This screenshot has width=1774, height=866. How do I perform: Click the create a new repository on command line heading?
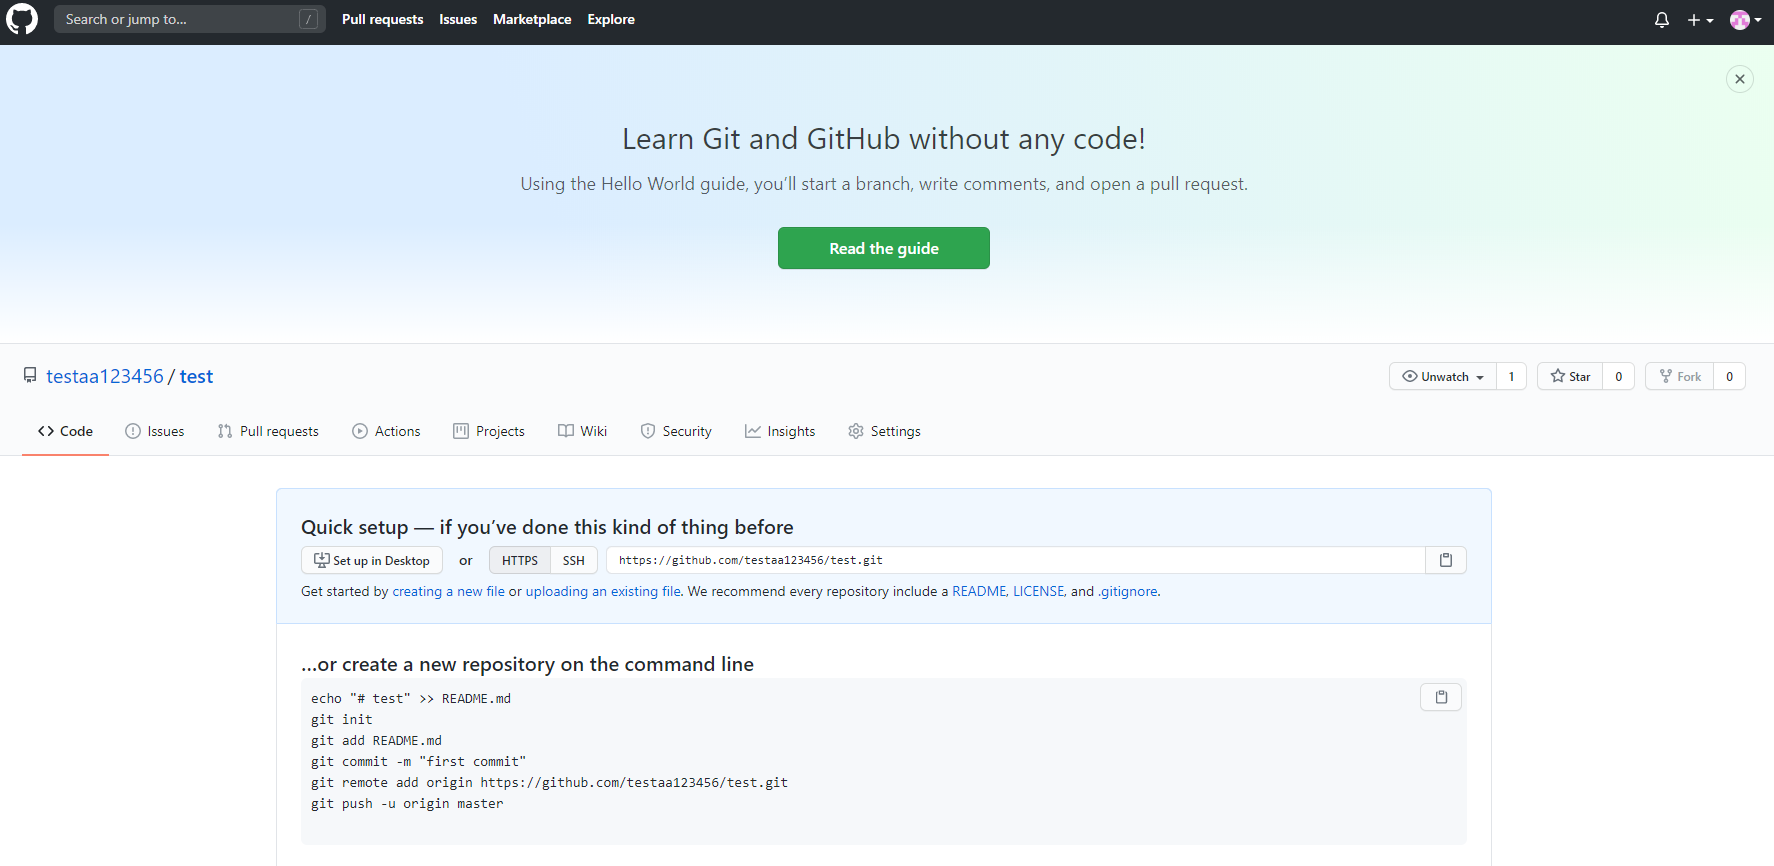coord(527,664)
